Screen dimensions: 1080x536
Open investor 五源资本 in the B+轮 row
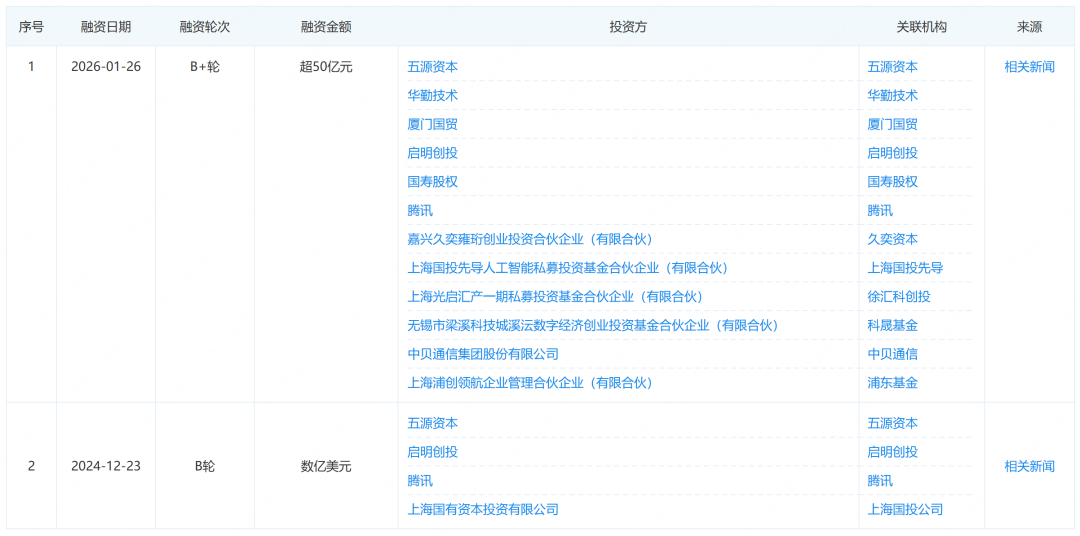point(433,67)
